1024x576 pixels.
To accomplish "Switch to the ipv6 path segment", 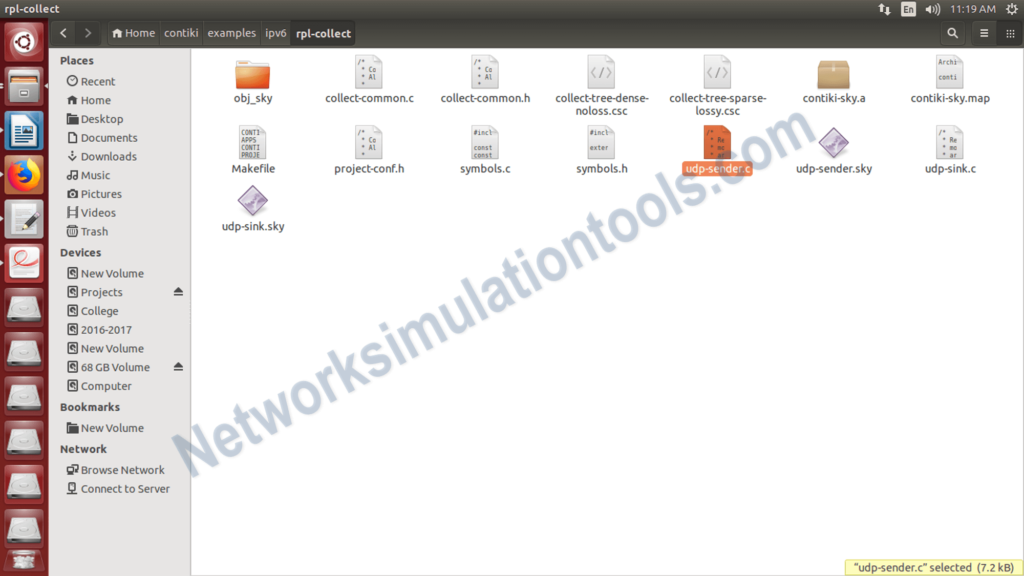I will point(276,32).
